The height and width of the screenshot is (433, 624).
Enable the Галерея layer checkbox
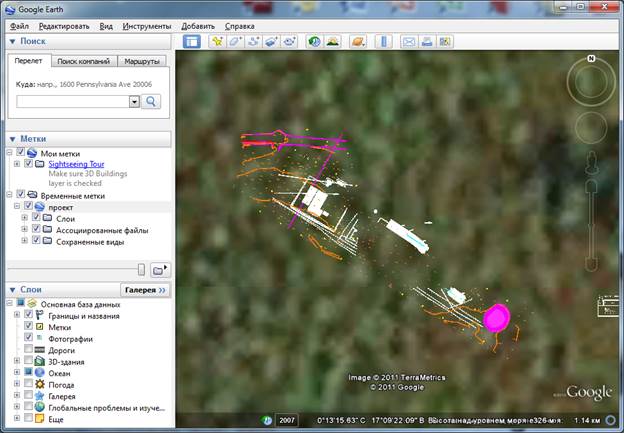(28, 396)
